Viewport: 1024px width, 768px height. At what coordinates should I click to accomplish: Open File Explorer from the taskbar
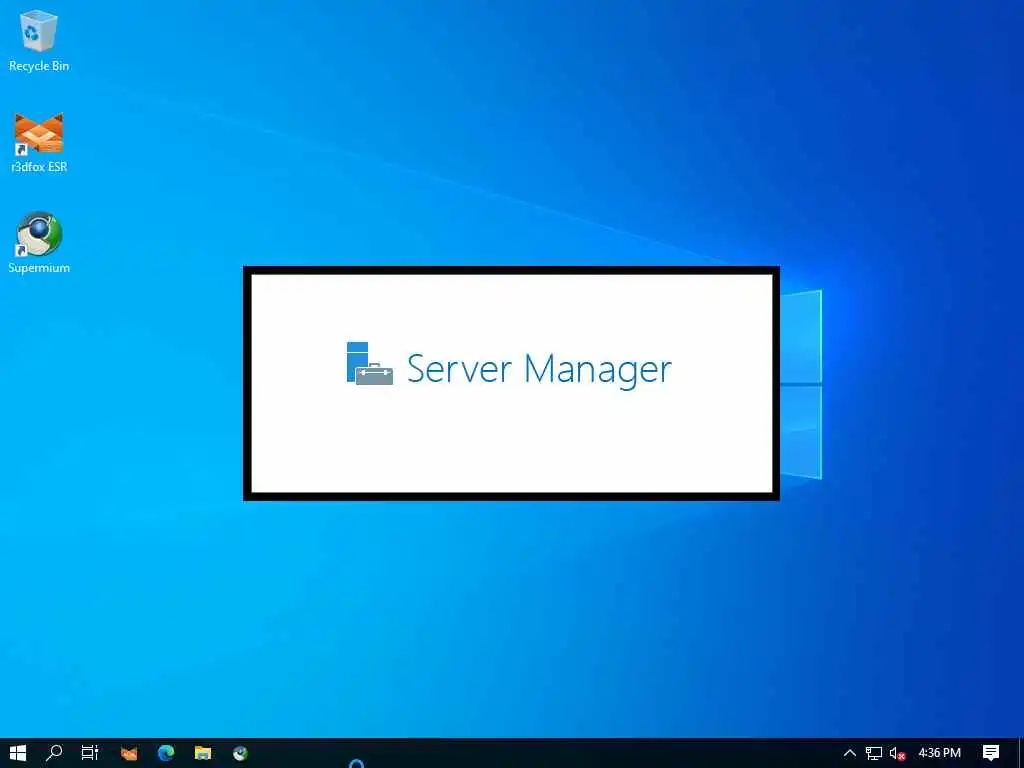(203, 753)
